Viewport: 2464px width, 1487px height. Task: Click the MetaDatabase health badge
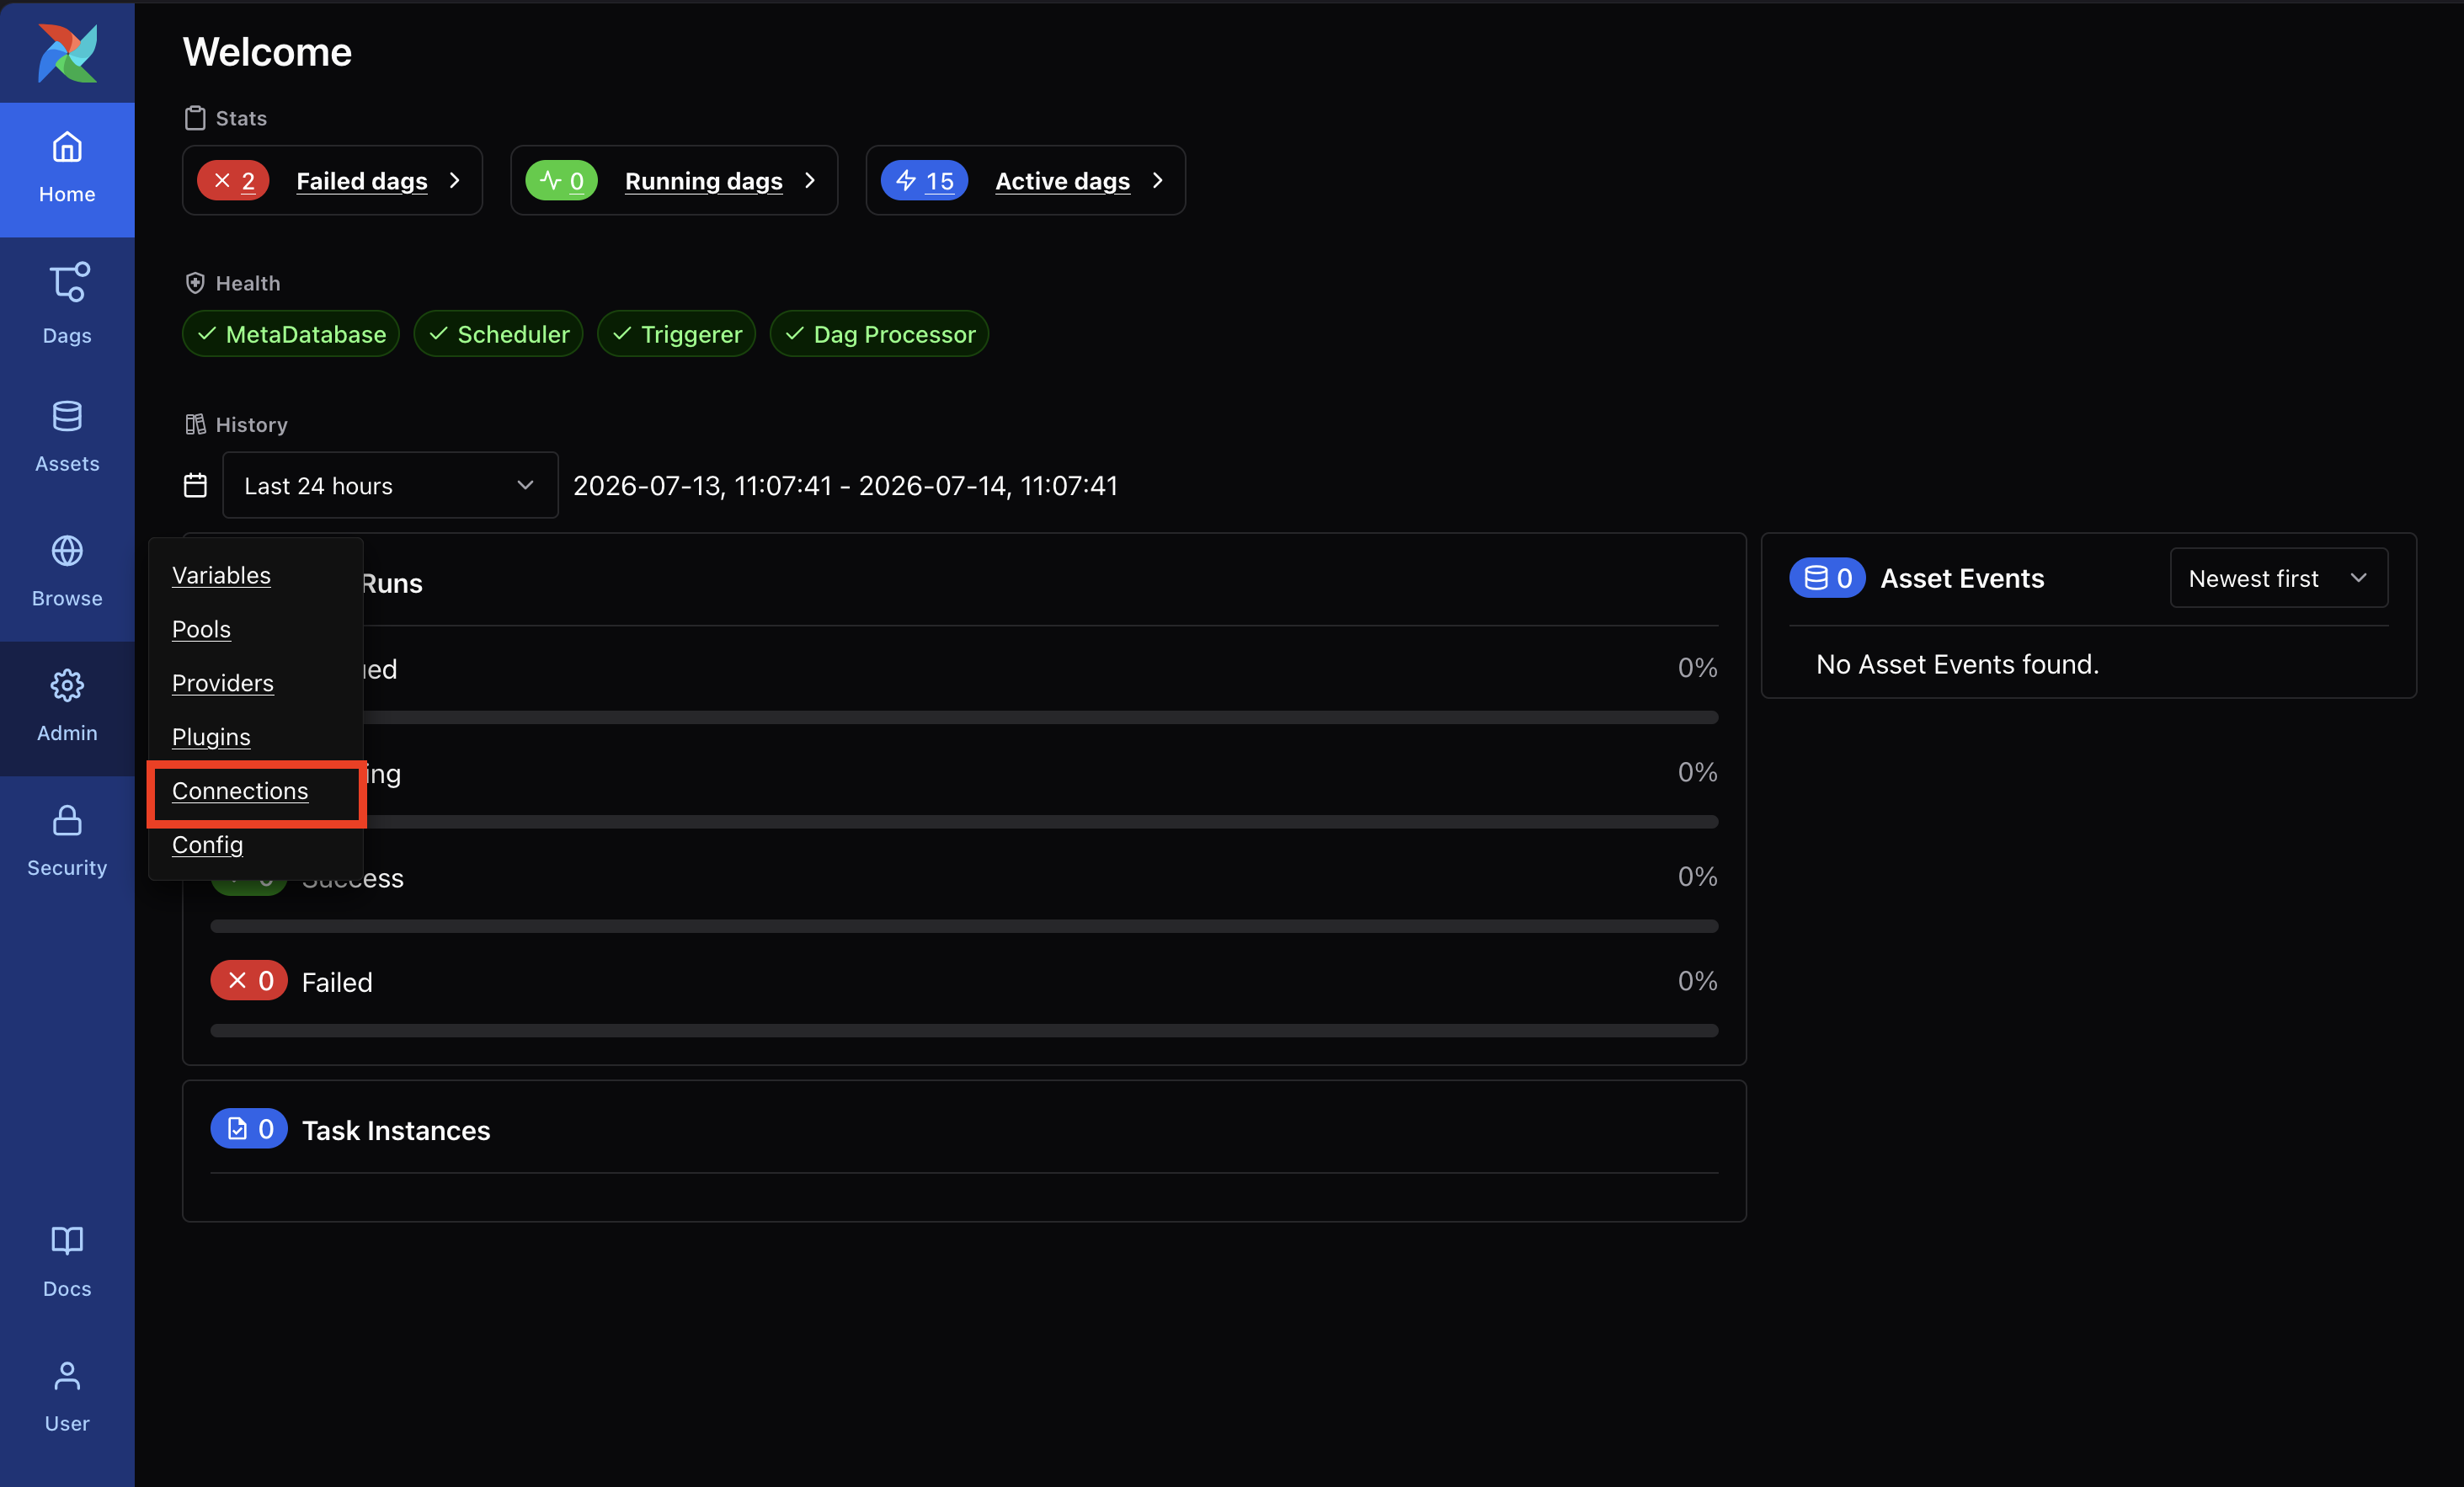tap(291, 334)
